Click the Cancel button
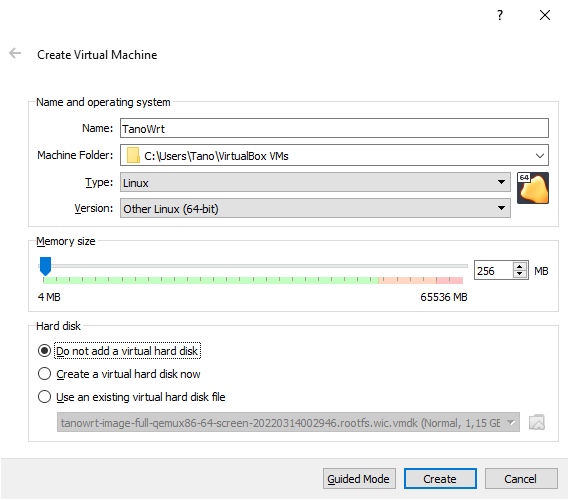This screenshot has width=569, height=500. (521, 479)
